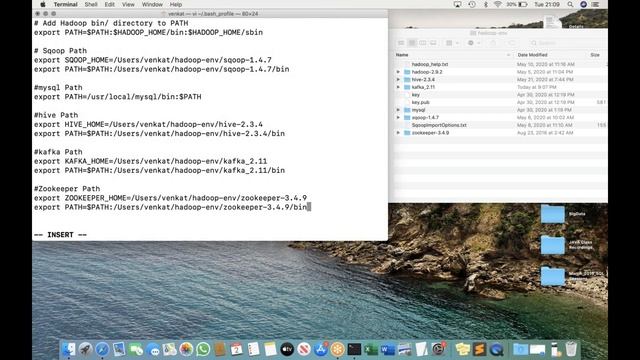Open Launchpad rocket icon in Dock
Screen dimensions: 640x360
[85, 349]
